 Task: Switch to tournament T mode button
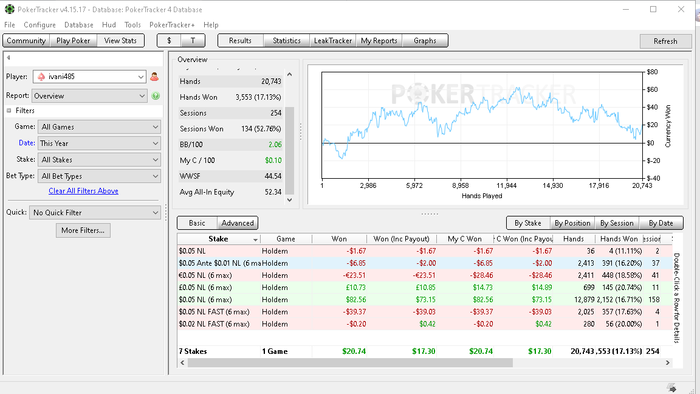(x=193, y=41)
